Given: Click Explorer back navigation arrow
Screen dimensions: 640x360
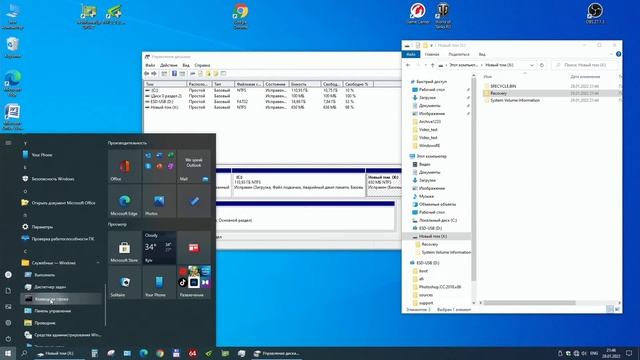Looking at the screenshot, I should click(408, 65).
